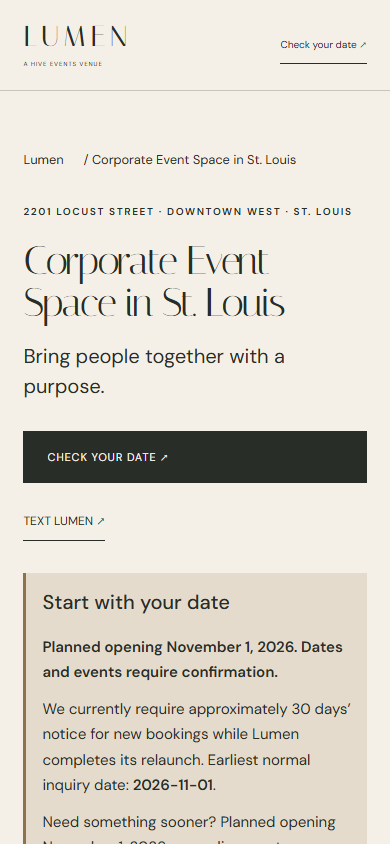Click the arrow icon beside the header "Check your date" link

pos(363,45)
